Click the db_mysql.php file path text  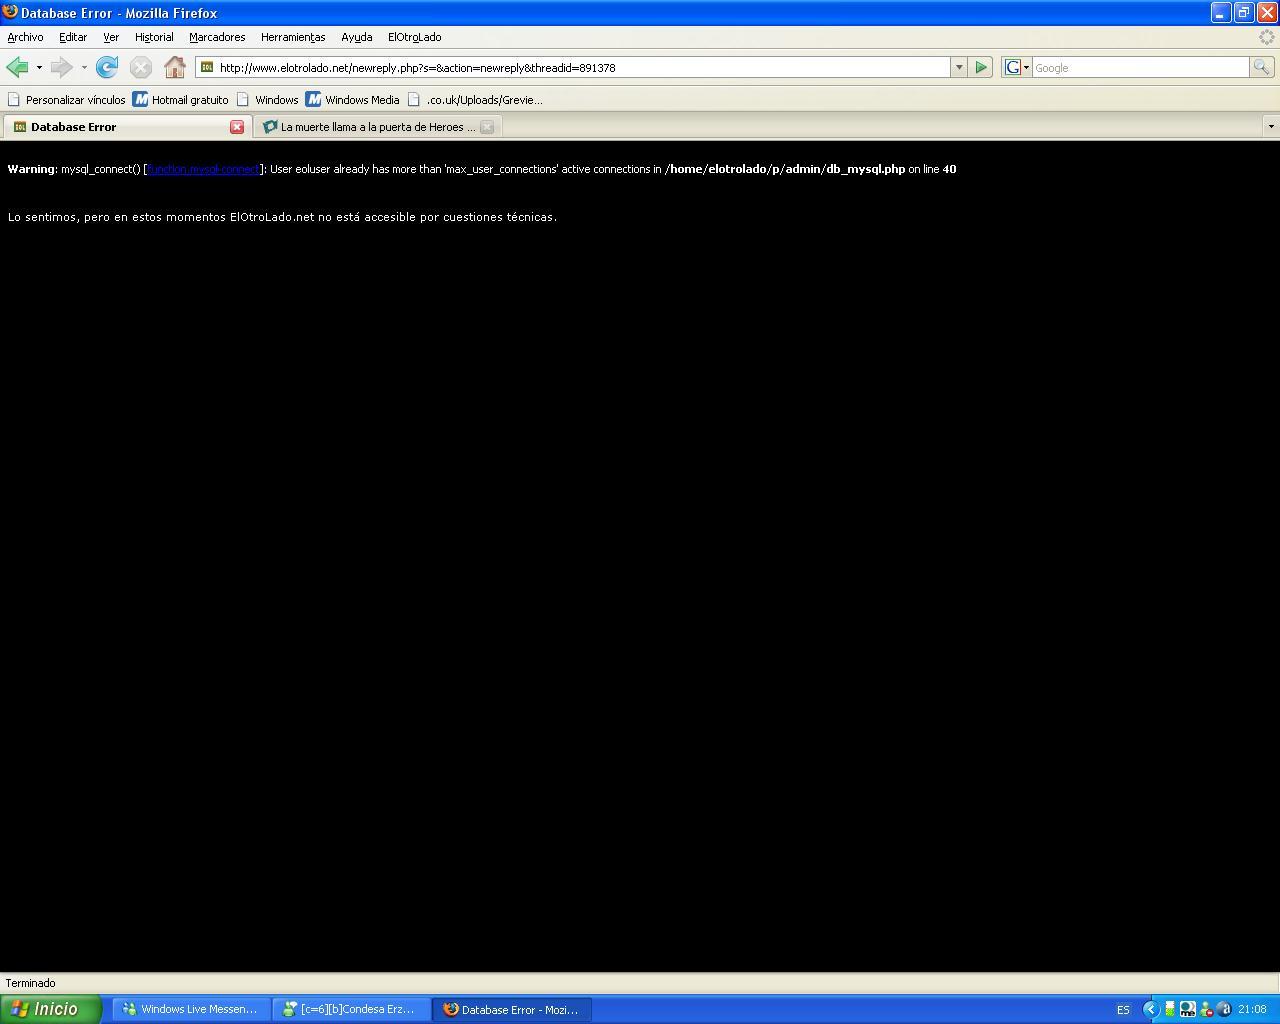(785, 169)
